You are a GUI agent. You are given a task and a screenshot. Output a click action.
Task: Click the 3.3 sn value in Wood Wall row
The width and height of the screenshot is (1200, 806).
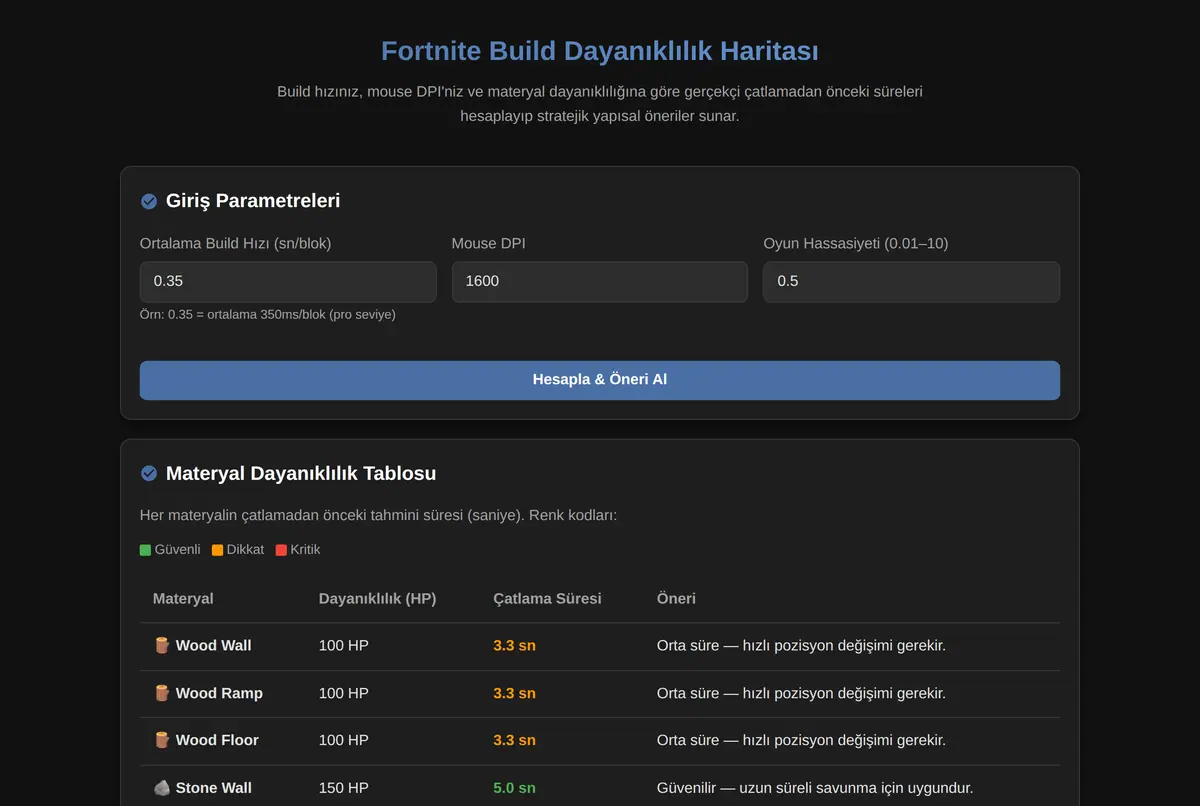514,645
